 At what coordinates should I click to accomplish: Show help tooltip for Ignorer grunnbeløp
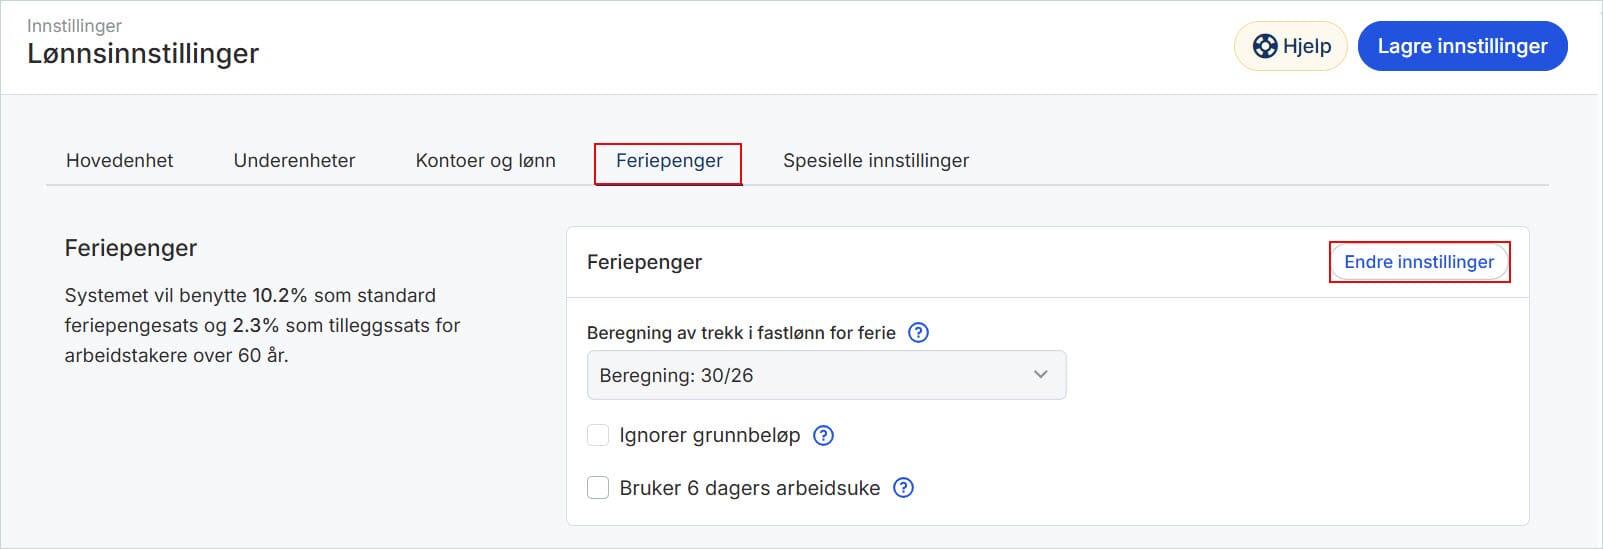pos(823,435)
